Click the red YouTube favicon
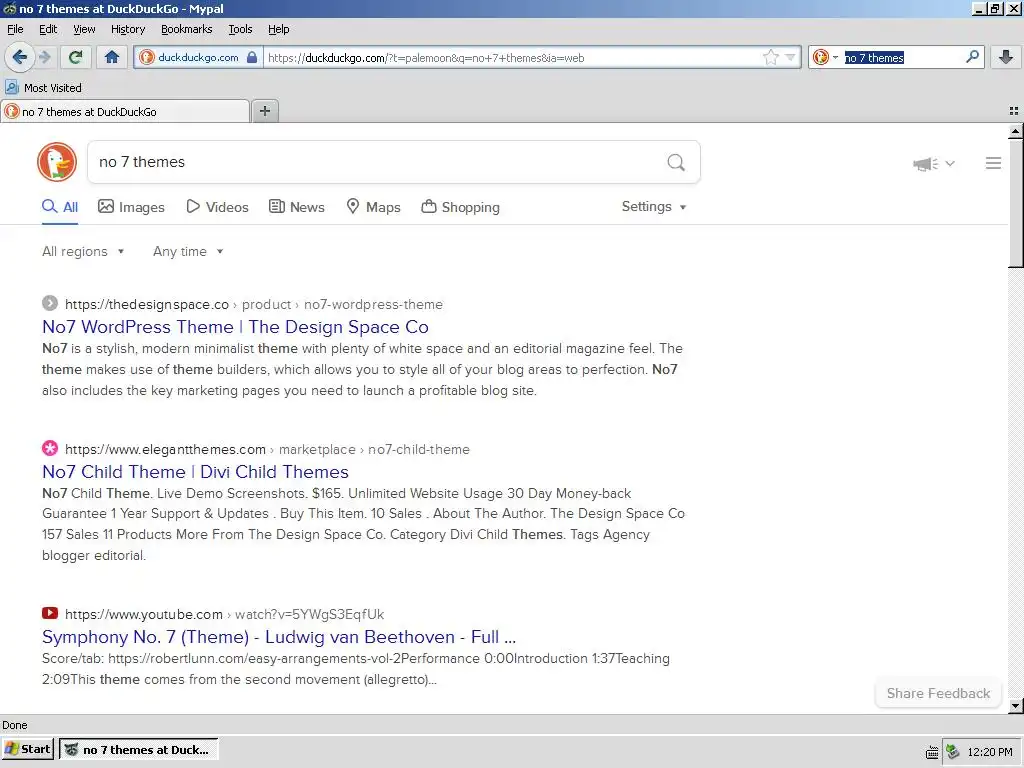This screenshot has width=1024, height=768. (x=50, y=613)
